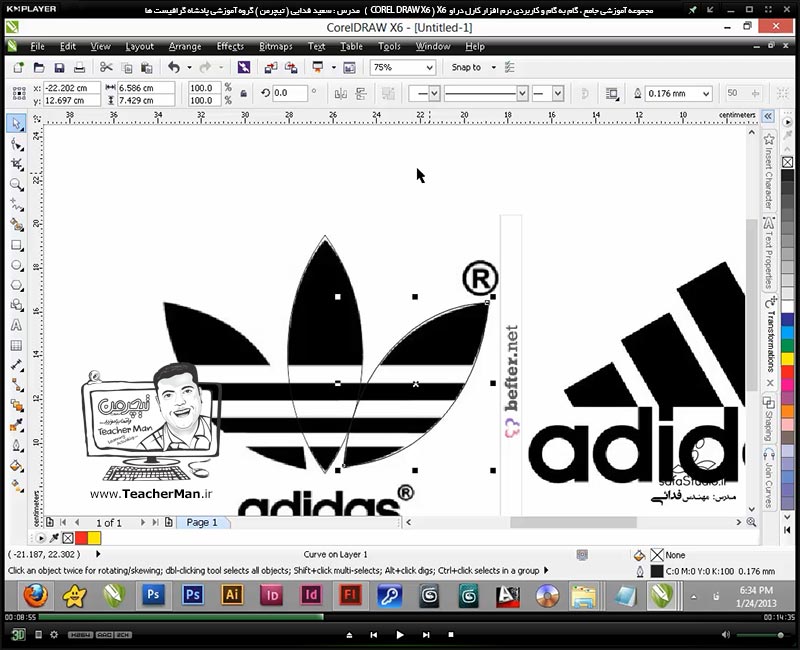Screen dimensions: 800x650
Task: Open the Bitmaps menu
Action: click(x=276, y=46)
